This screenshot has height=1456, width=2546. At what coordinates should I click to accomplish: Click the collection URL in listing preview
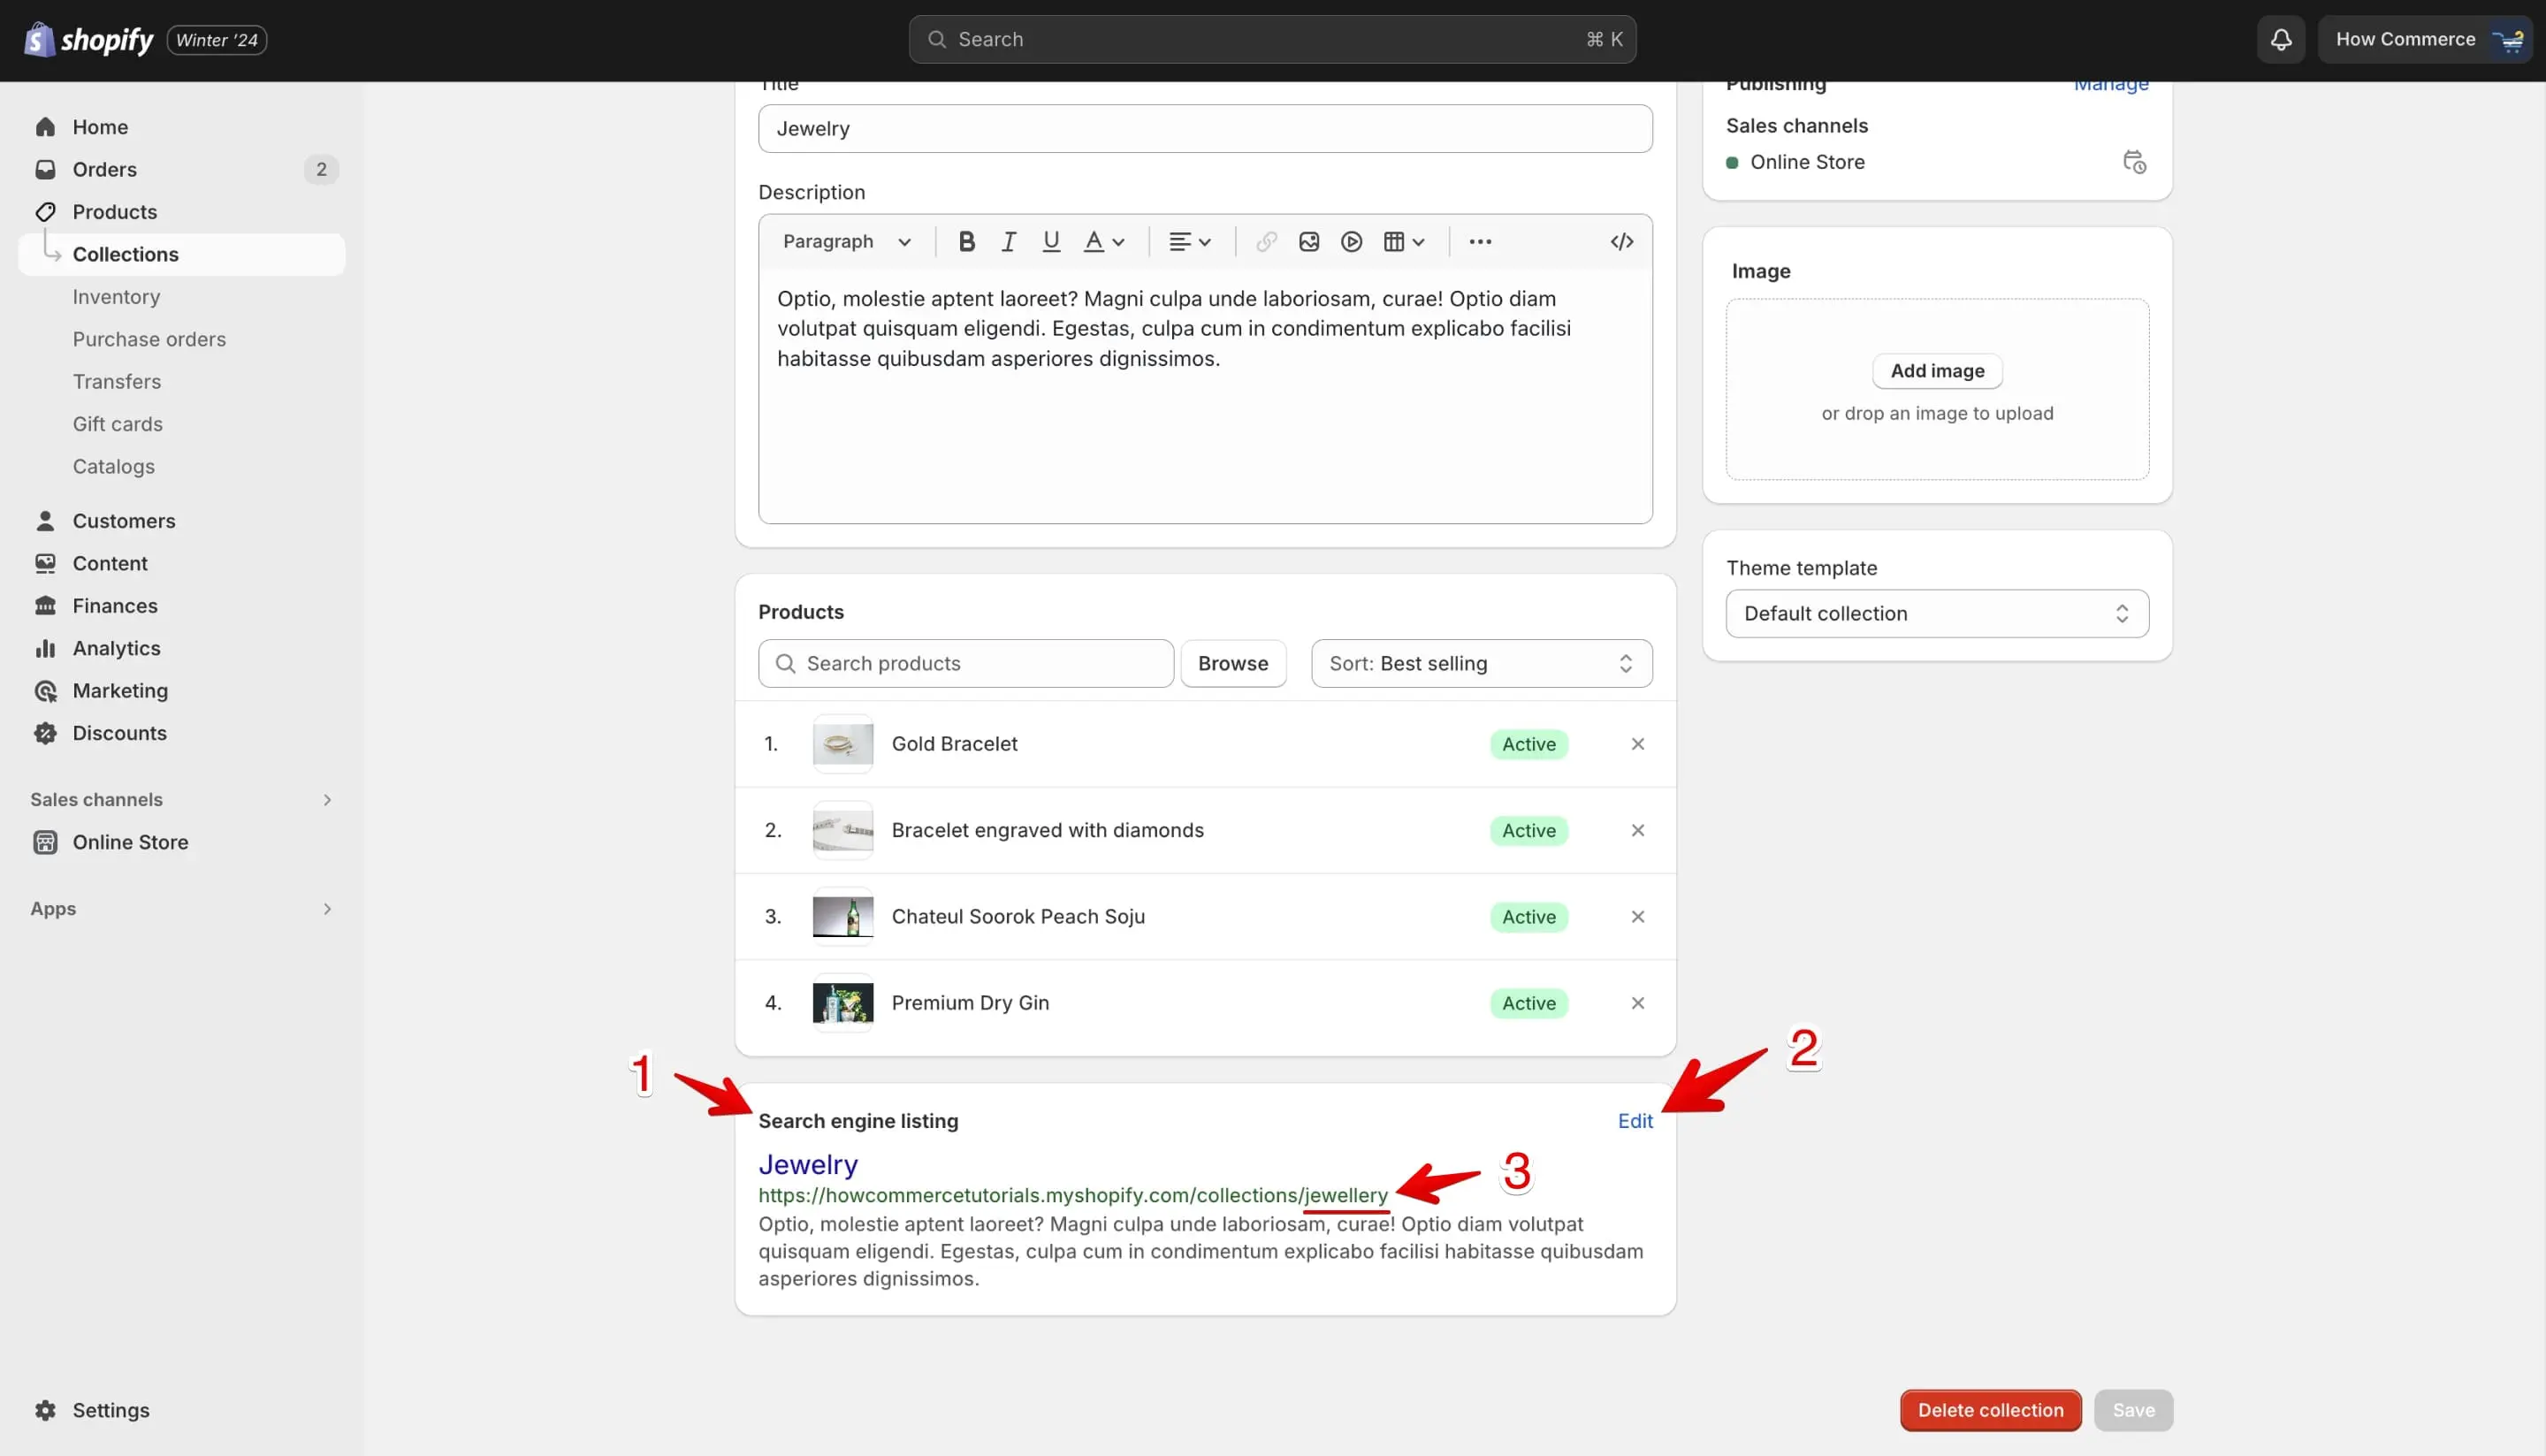tap(1072, 1195)
